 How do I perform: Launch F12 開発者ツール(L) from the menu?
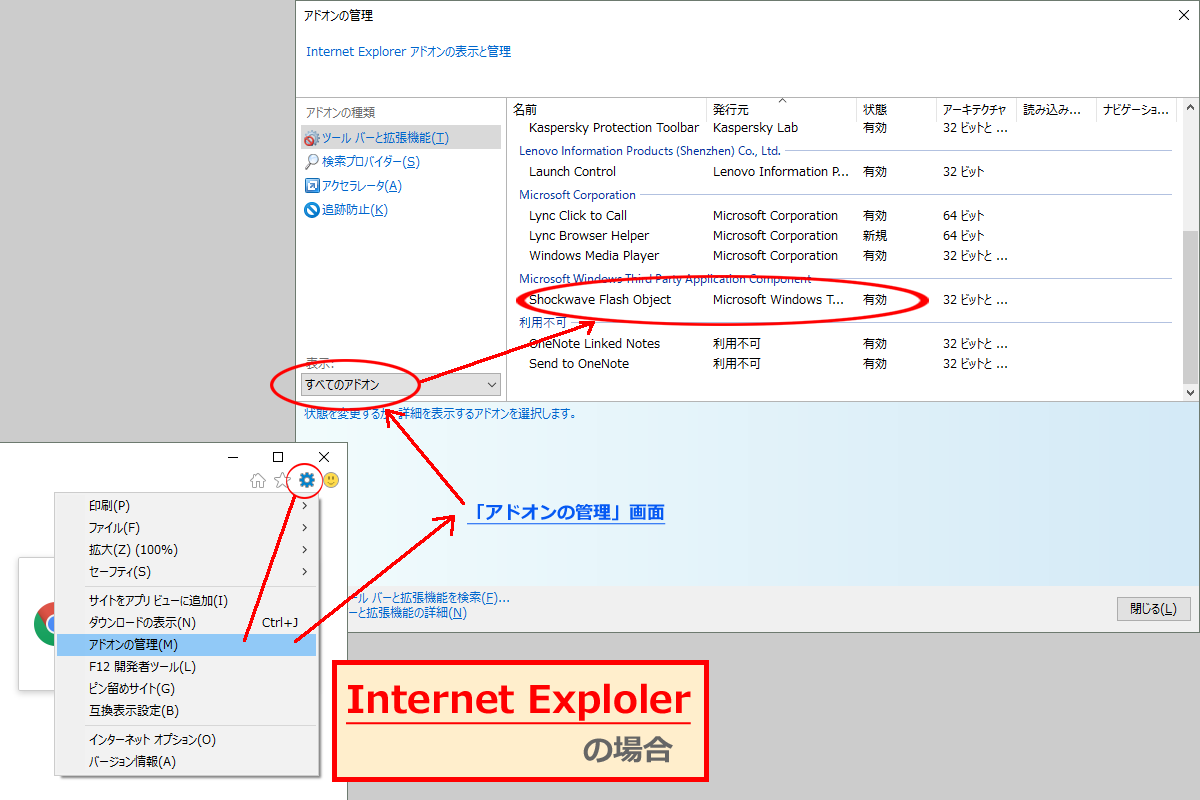pos(186,667)
